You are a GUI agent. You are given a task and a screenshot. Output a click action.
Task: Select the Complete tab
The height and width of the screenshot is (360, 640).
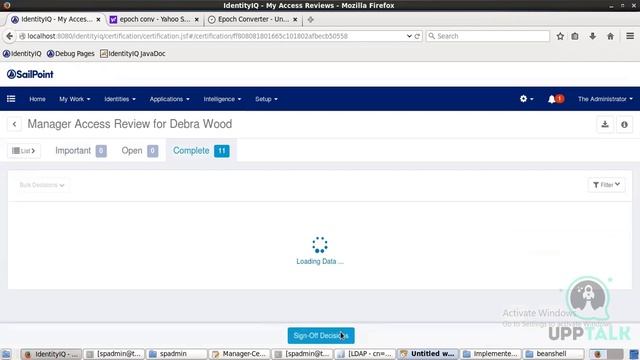[x=201, y=151]
